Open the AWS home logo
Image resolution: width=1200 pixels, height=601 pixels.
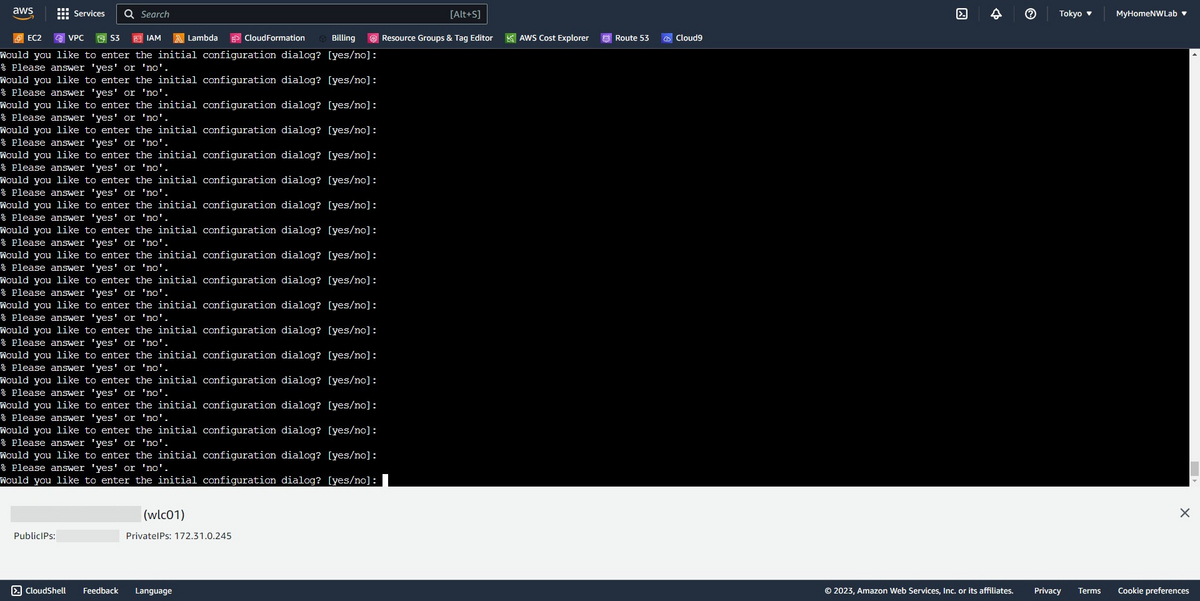click(x=23, y=14)
